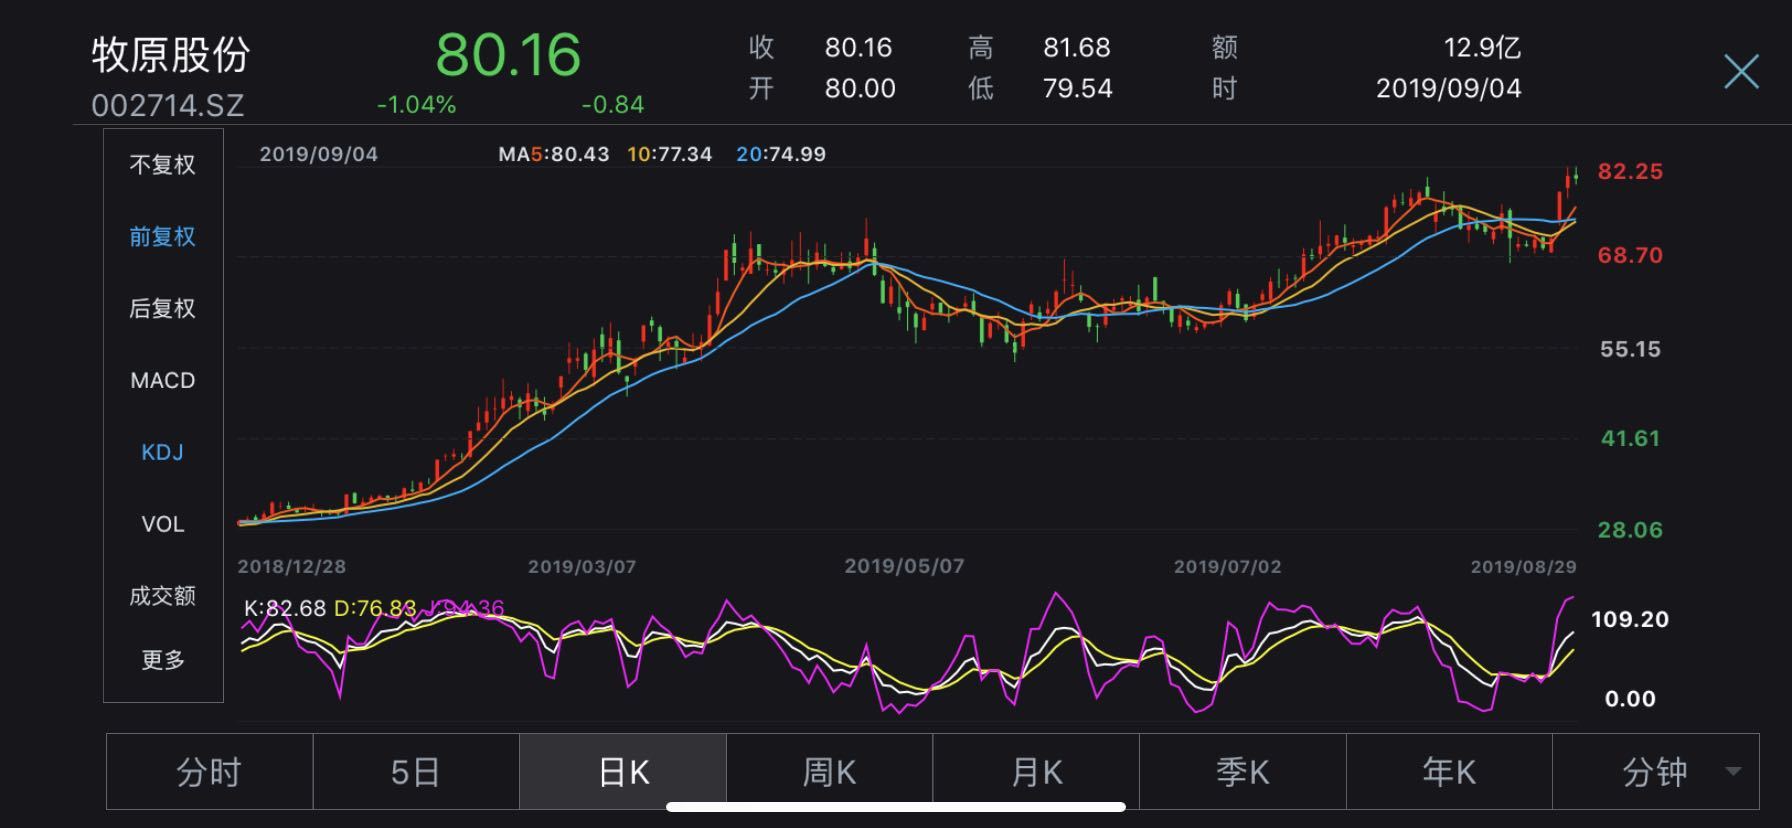Switch to the 月K tab

click(x=1036, y=773)
